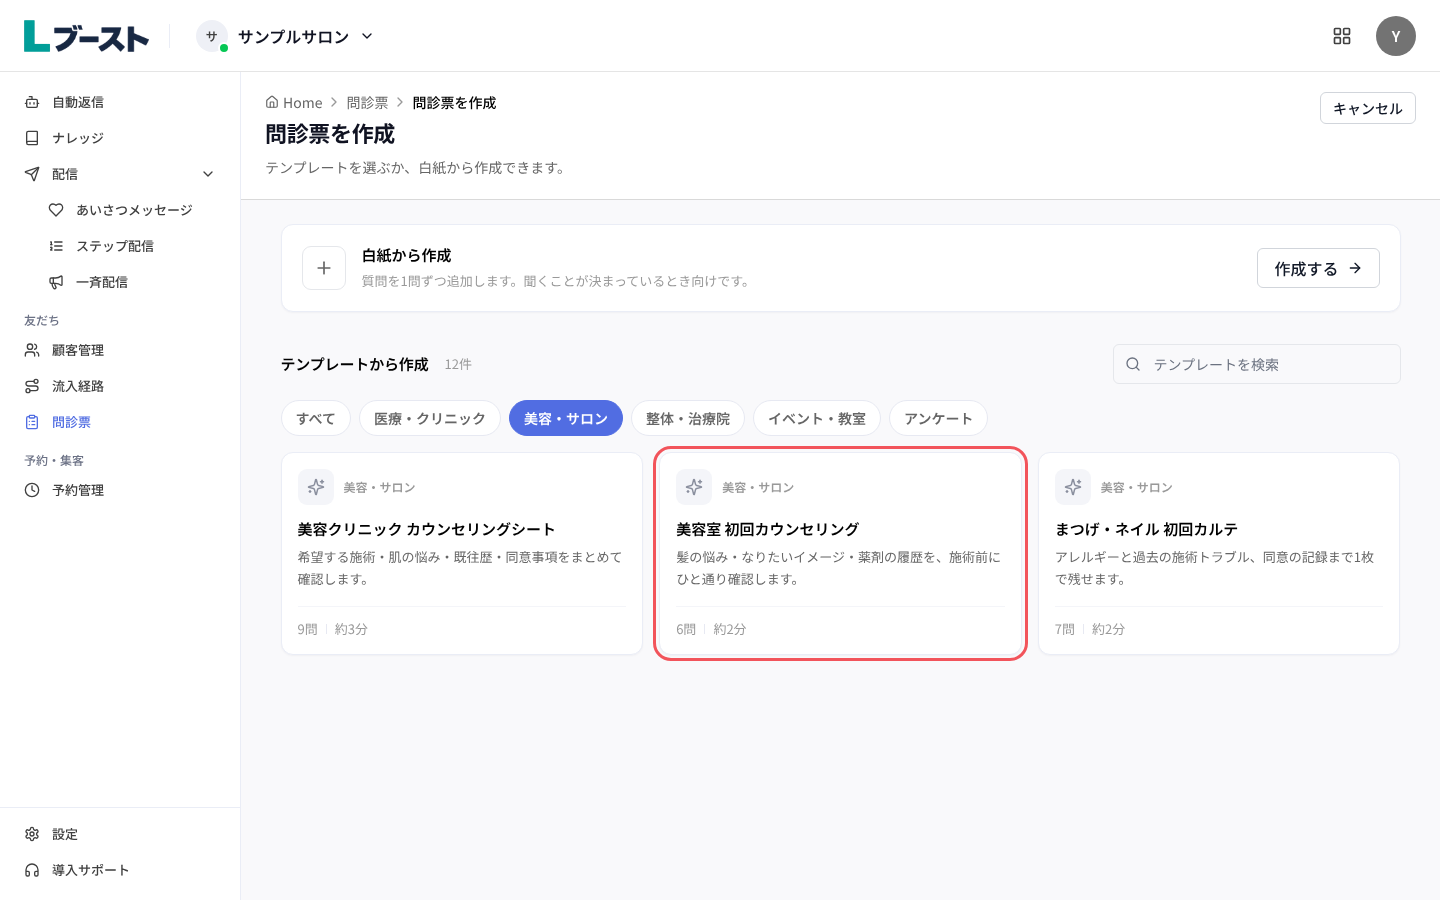Screen dimensions: 1440x900
Task: Click the キャンセル button
Action: 1368,108
